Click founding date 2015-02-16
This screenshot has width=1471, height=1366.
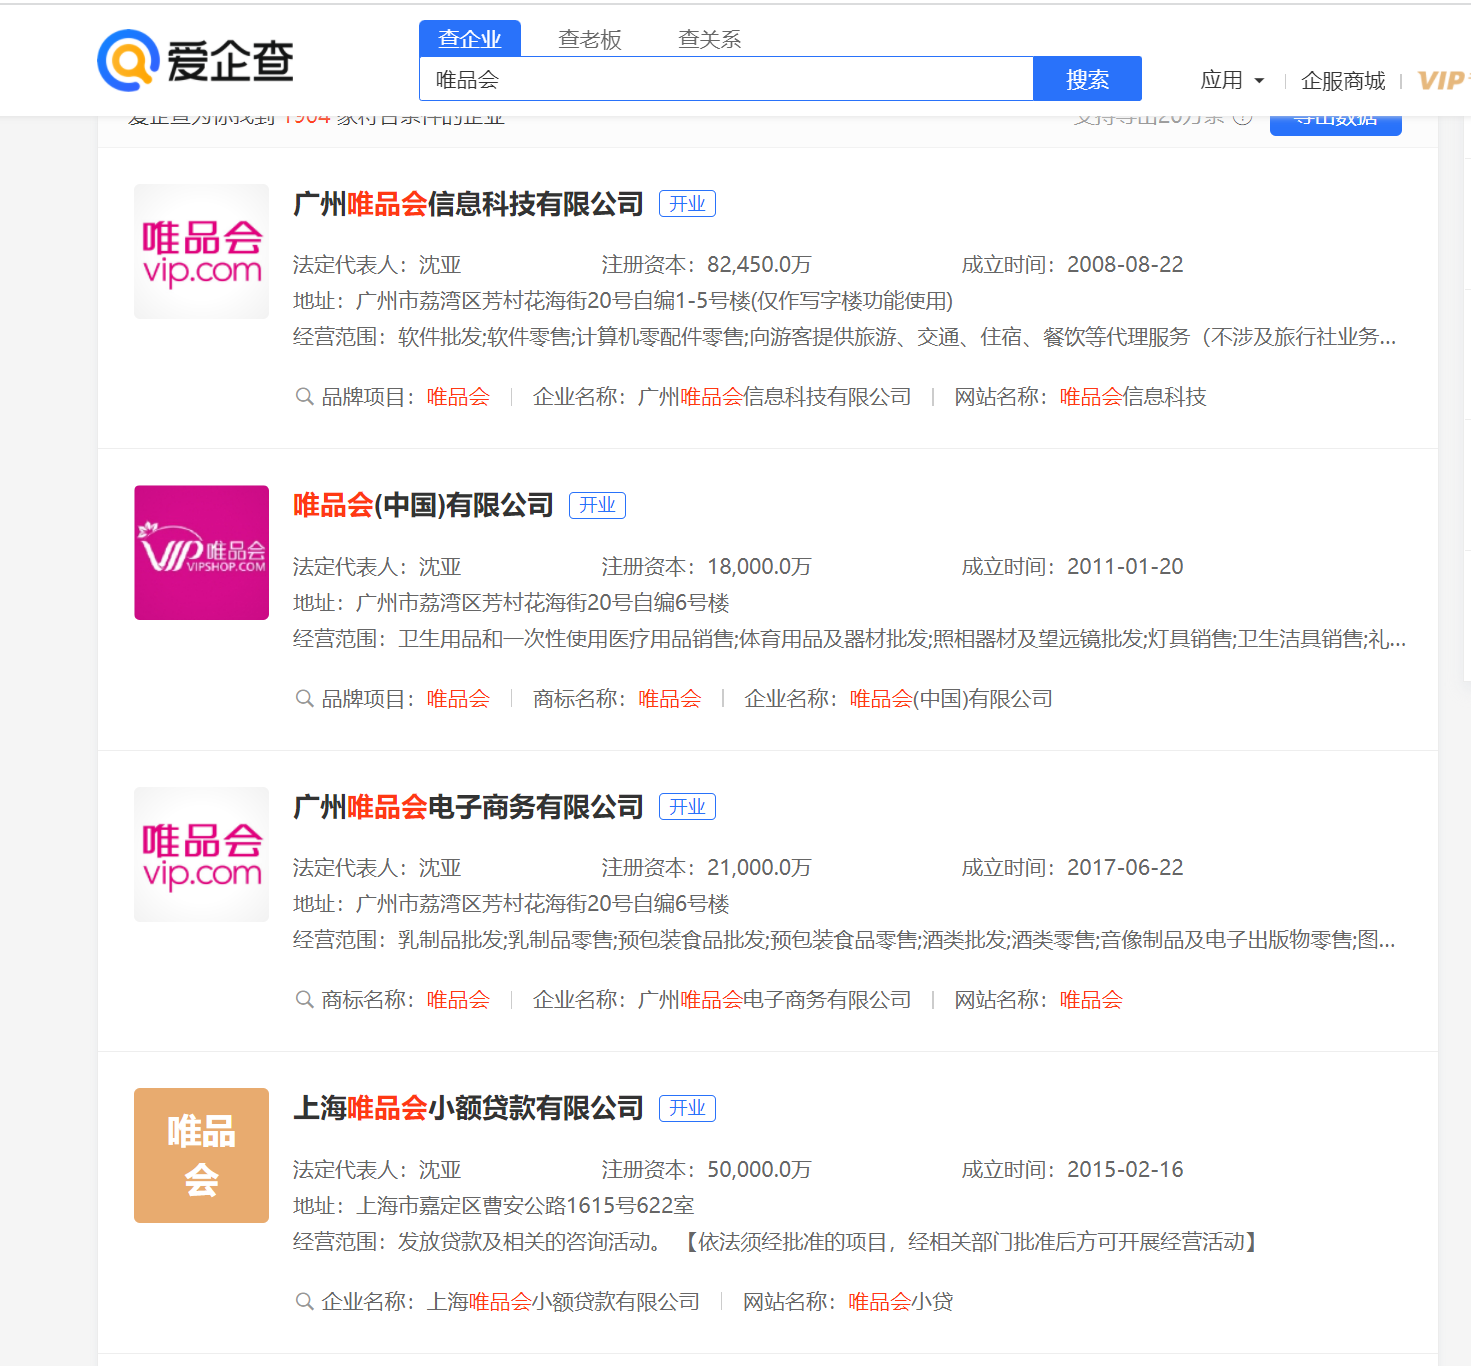tap(1125, 1170)
